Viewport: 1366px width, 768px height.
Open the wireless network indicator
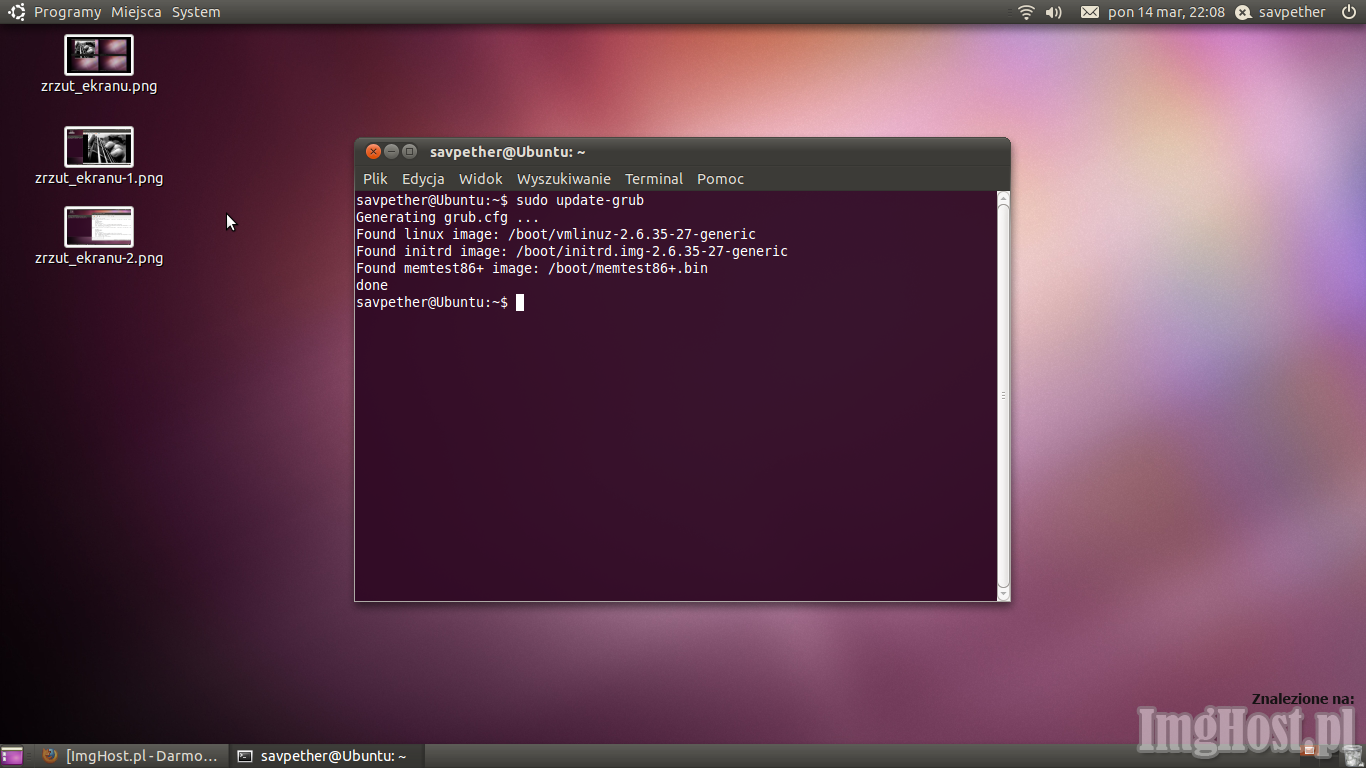(x=1026, y=12)
